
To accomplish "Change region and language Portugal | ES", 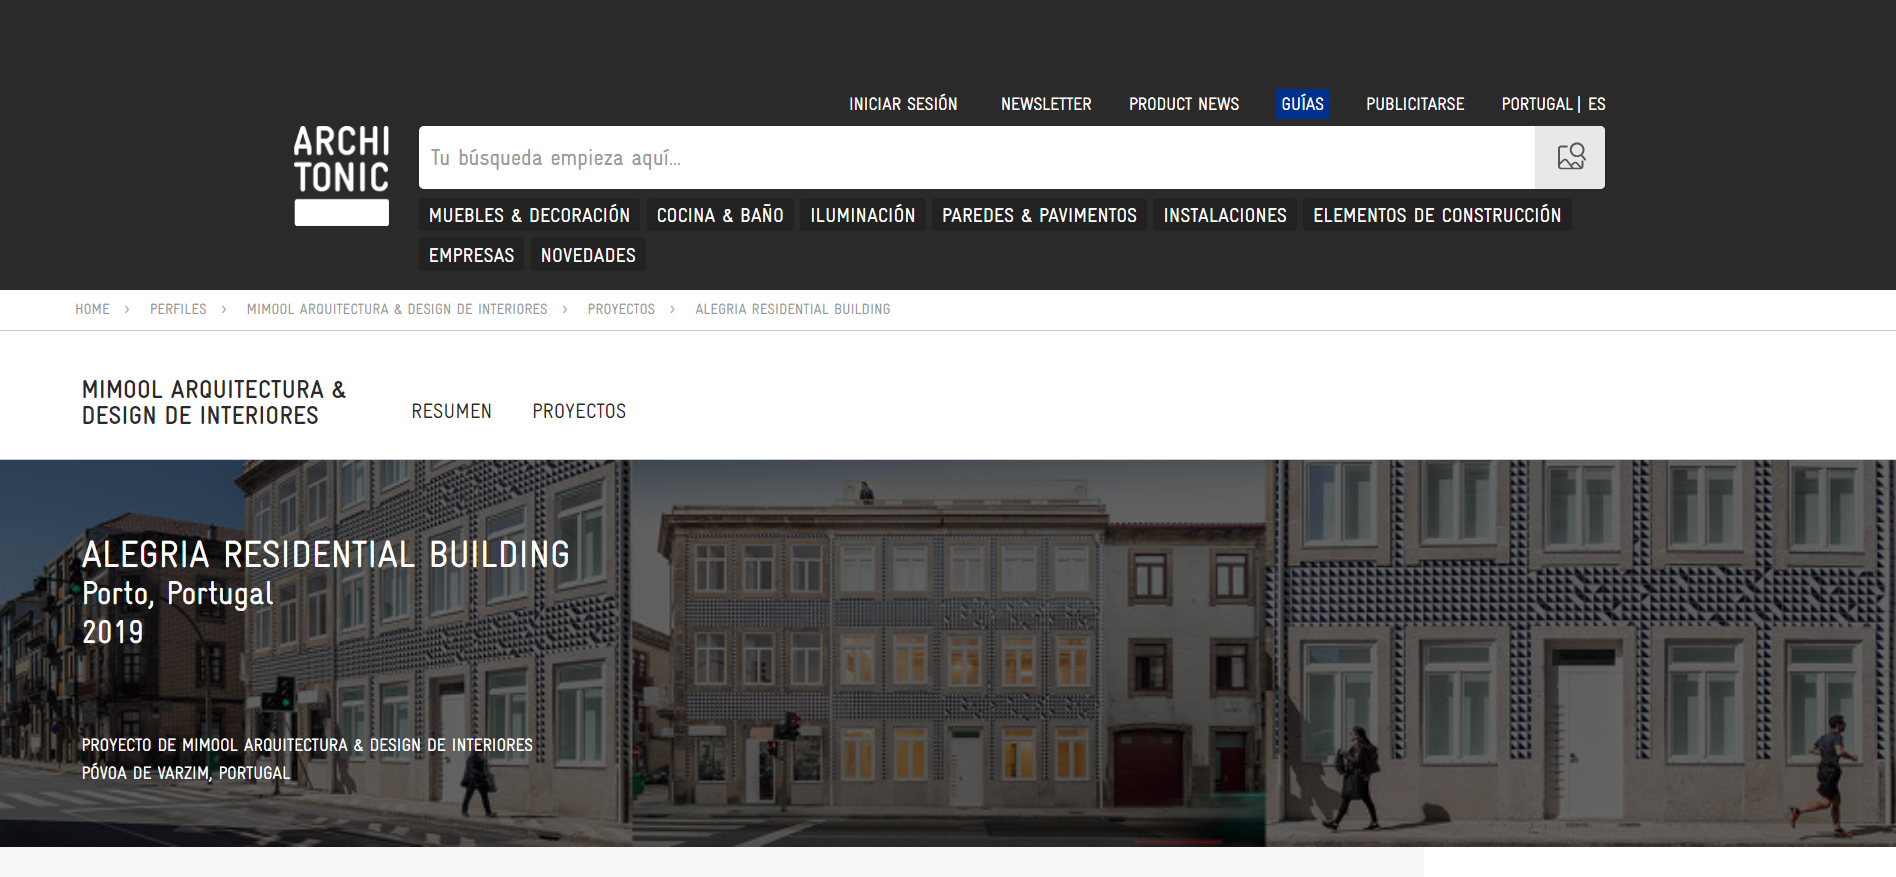I will click(1553, 104).
